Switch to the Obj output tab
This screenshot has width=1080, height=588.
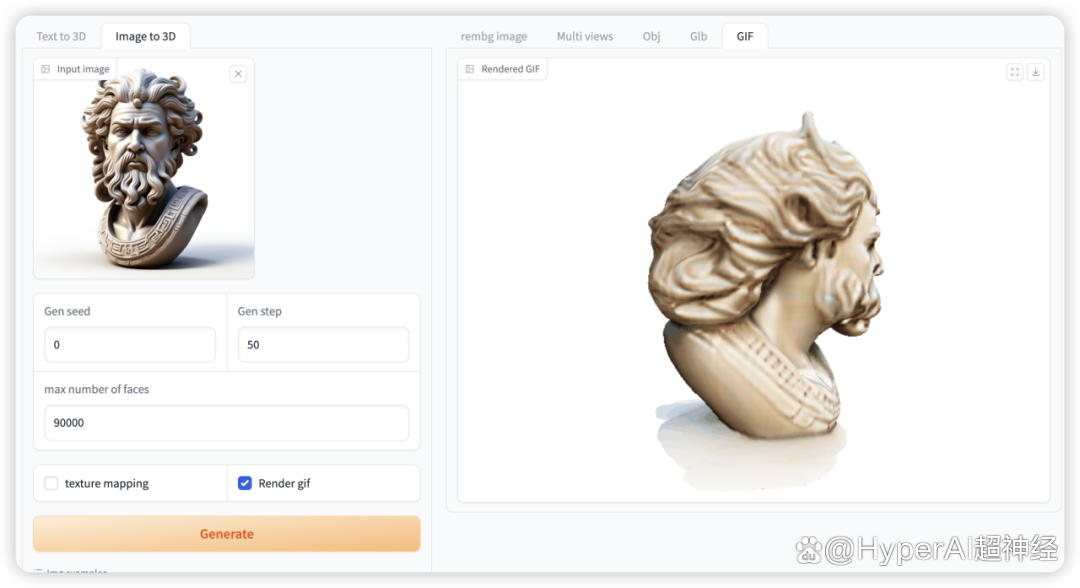point(652,36)
